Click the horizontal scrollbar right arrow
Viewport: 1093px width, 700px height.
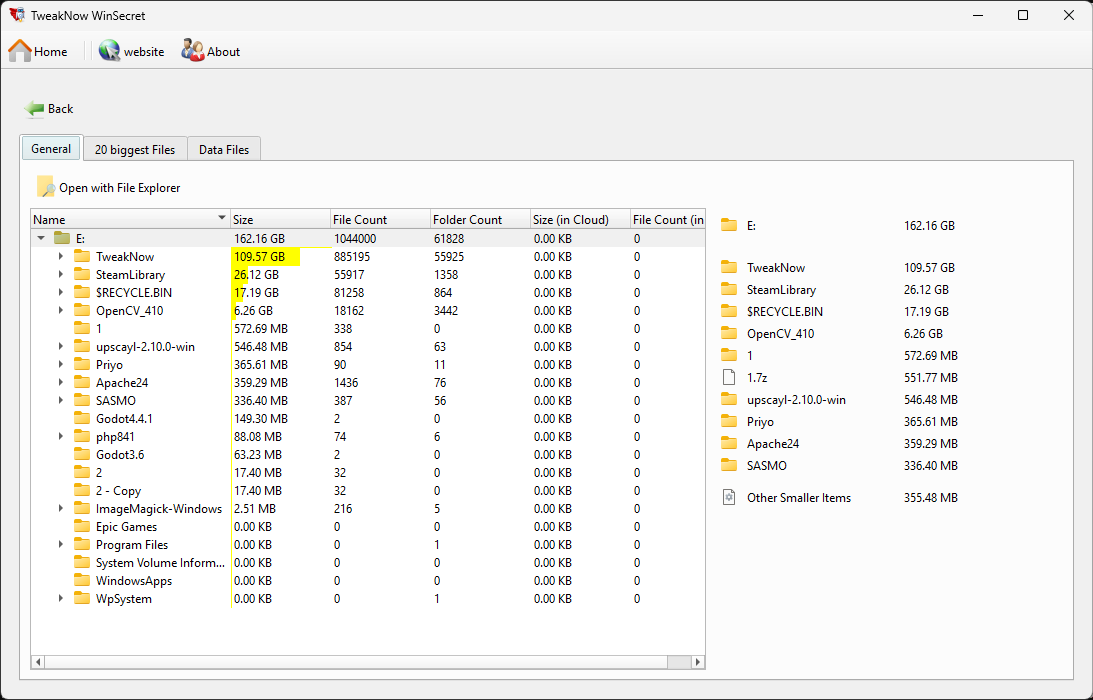pos(697,662)
